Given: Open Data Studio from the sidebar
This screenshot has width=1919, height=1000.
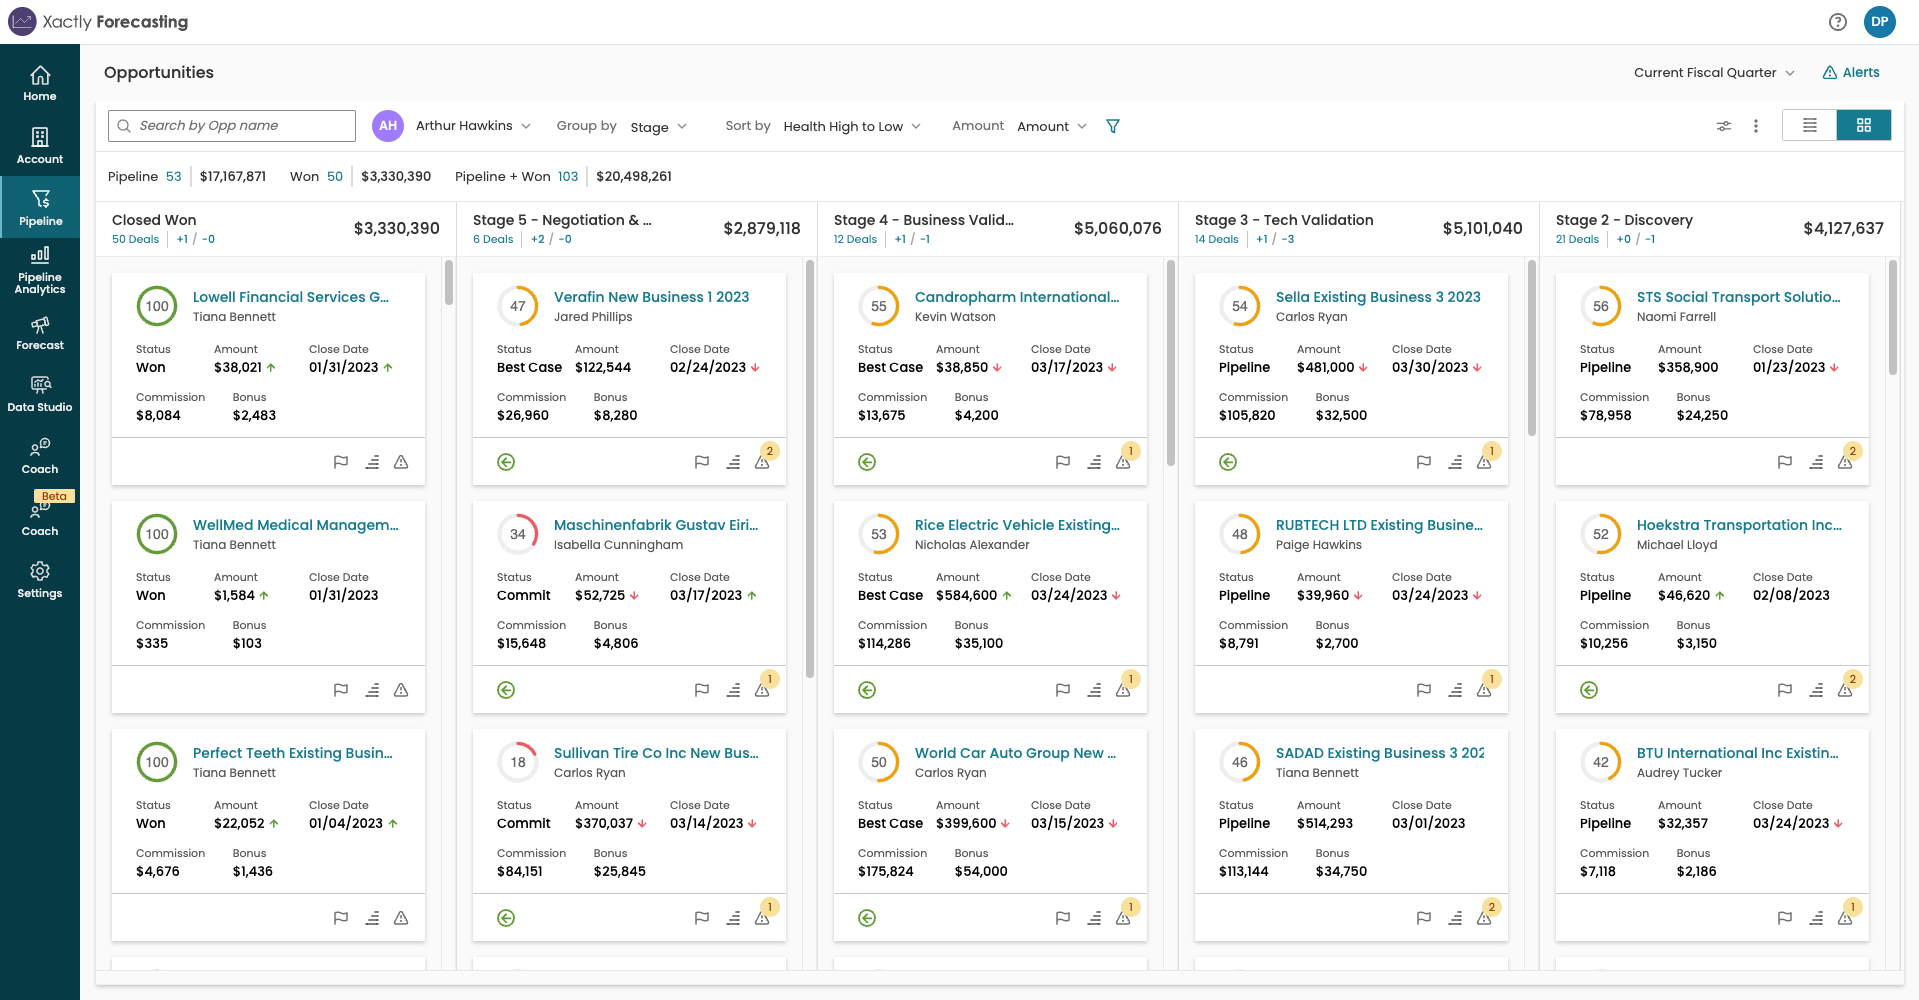Looking at the screenshot, I should [40, 390].
